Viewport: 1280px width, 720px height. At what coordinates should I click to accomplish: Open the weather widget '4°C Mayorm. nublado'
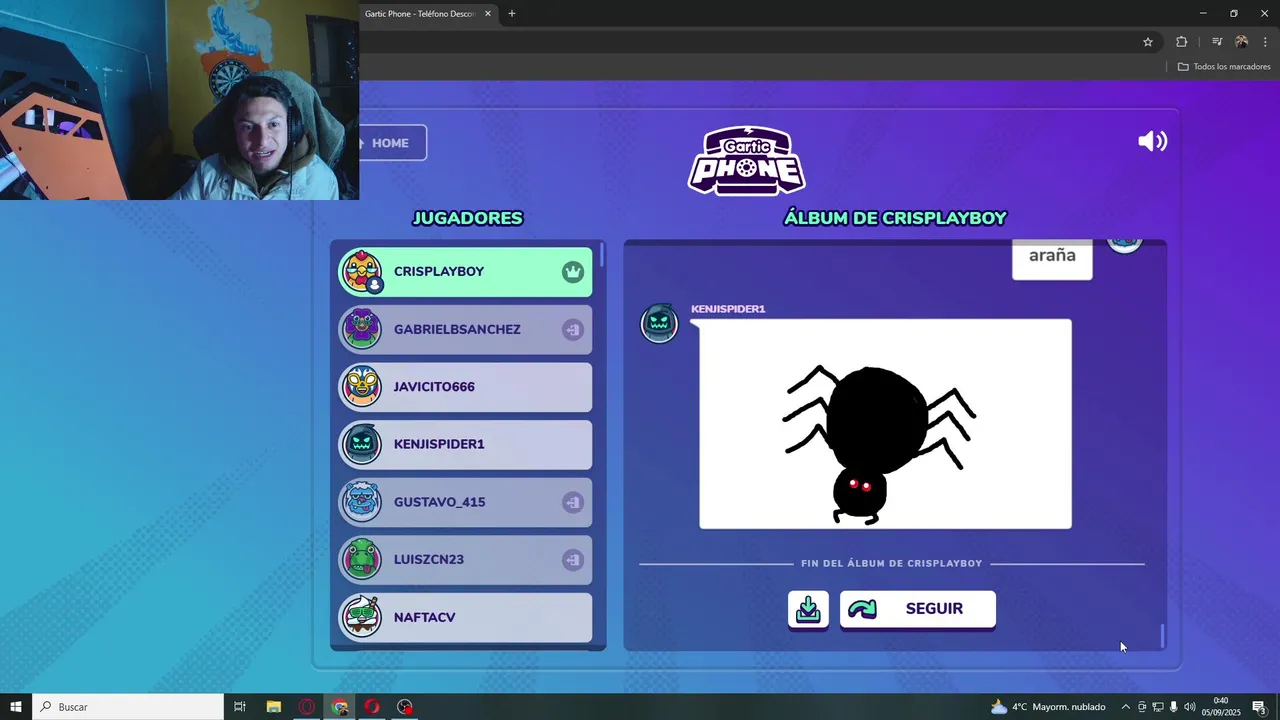click(x=1048, y=707)
